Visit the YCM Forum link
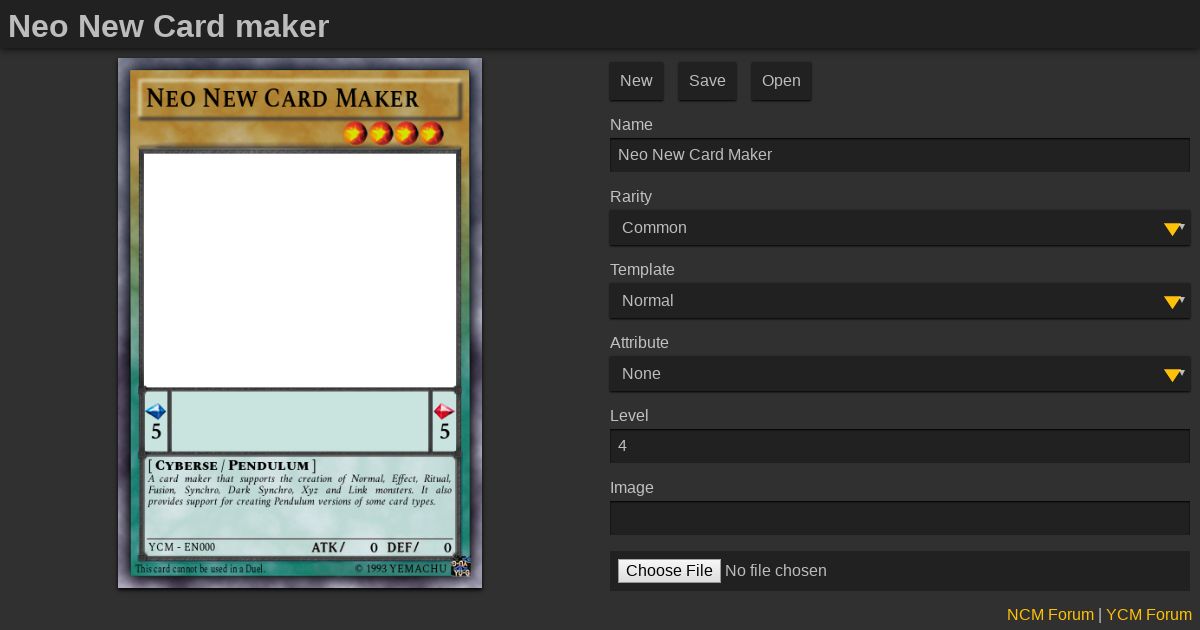Screen dimensions: 1200x630 (1149, 615)
